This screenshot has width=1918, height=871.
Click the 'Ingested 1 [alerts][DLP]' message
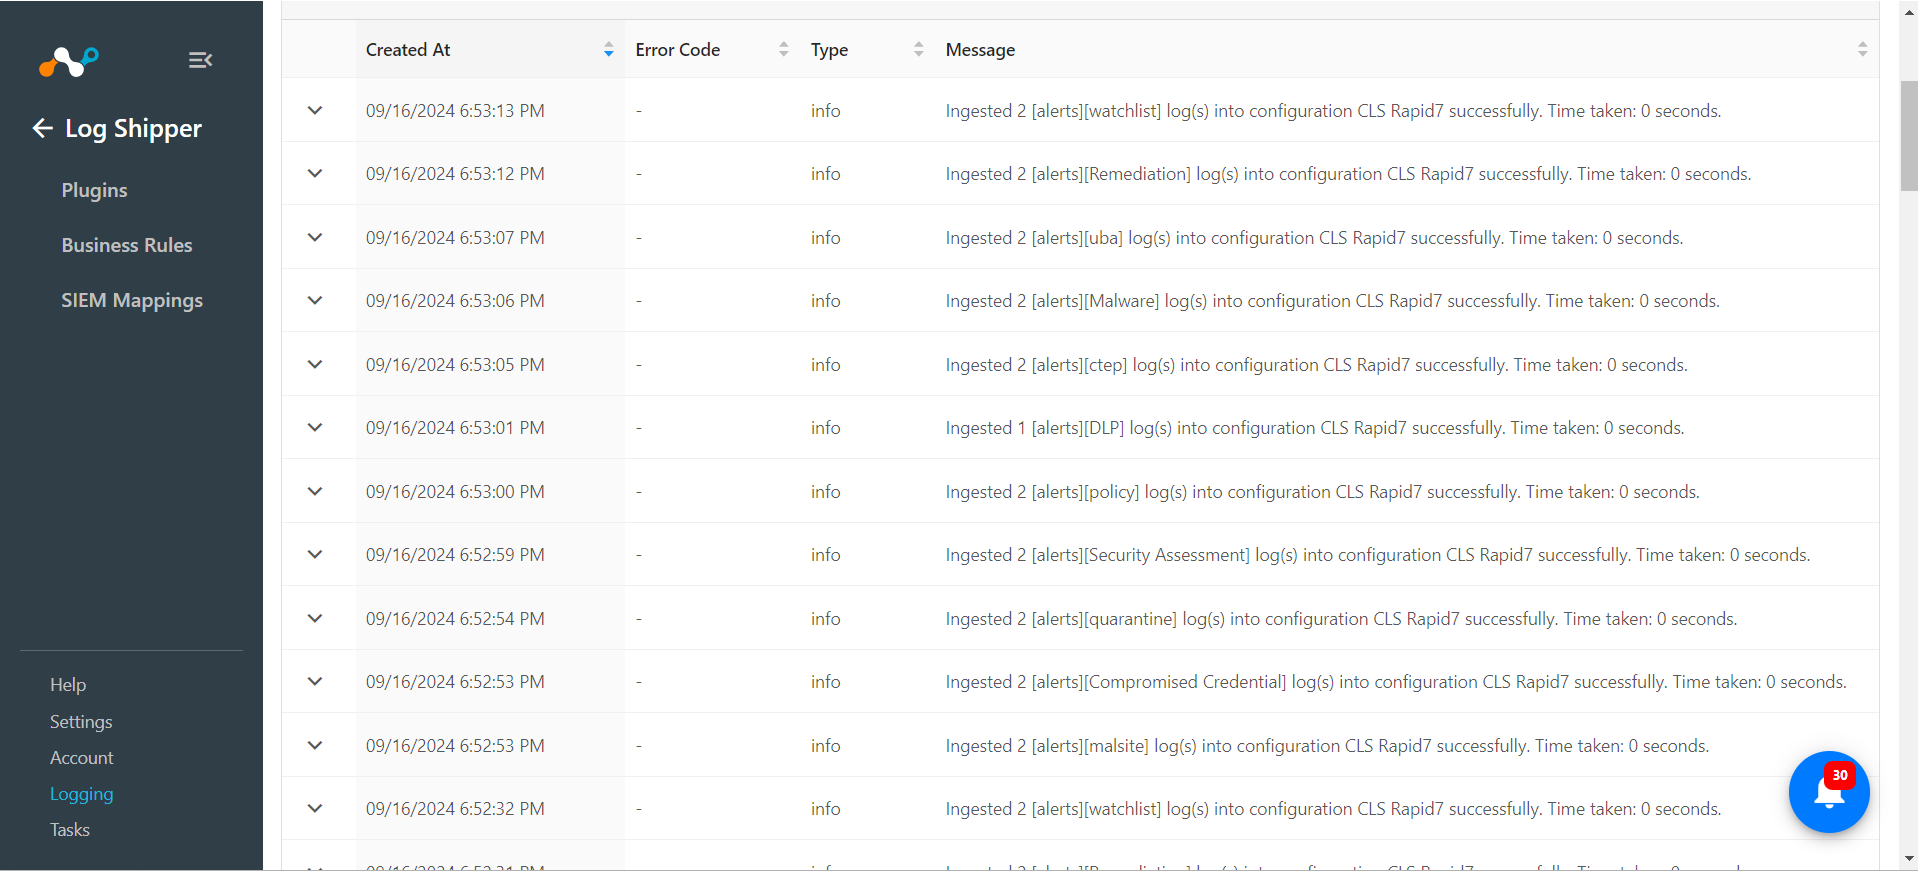point(1315,428)
